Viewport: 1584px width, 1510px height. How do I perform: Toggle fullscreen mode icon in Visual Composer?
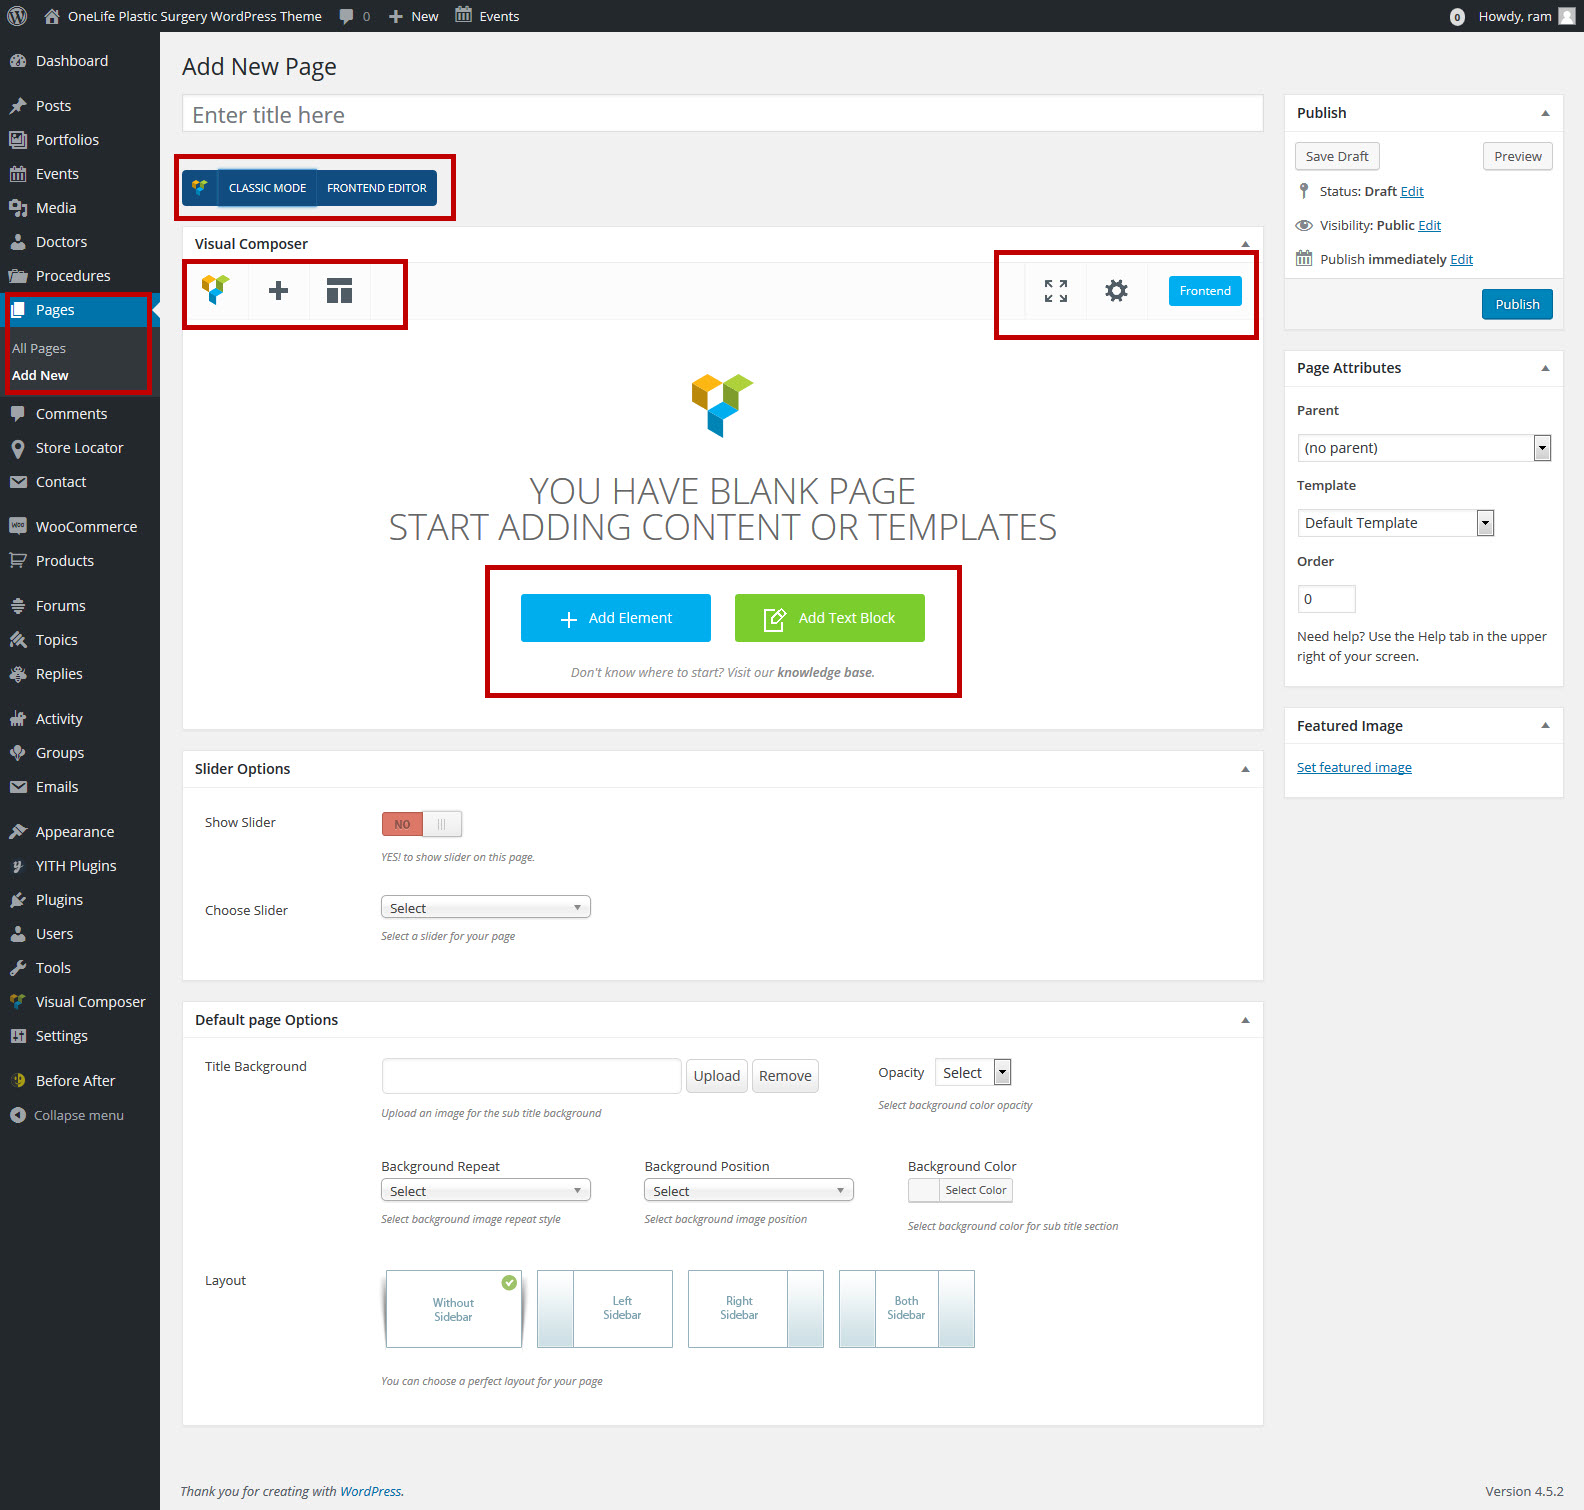(1055, 291)
